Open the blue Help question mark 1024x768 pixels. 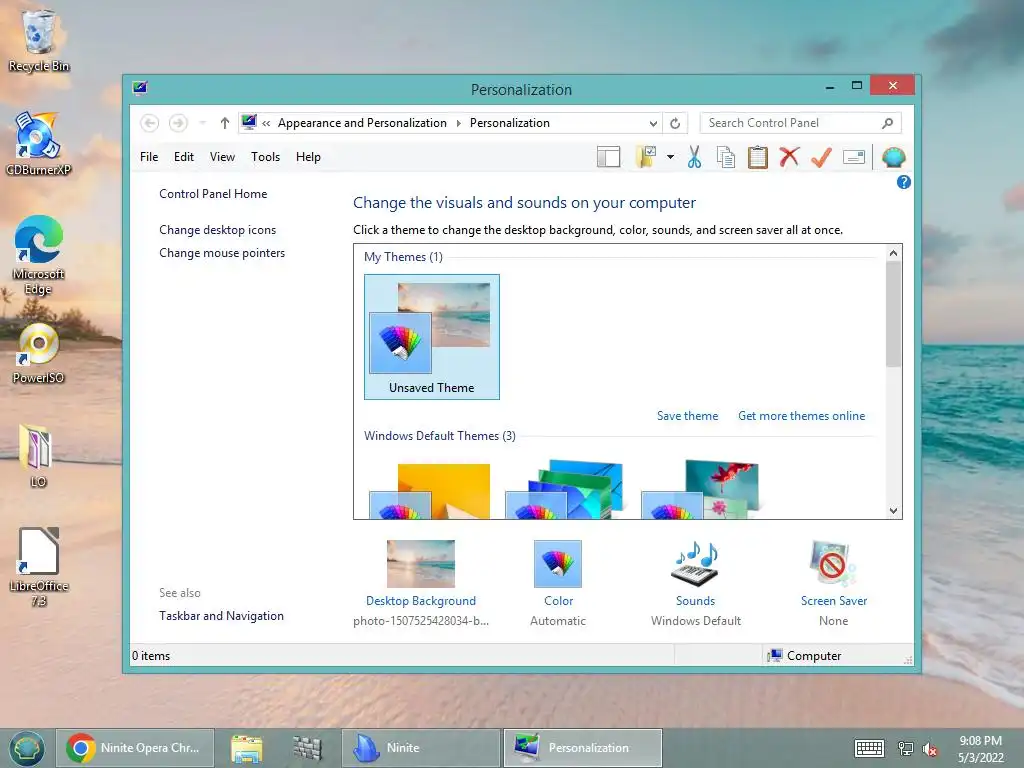(903, 182)
